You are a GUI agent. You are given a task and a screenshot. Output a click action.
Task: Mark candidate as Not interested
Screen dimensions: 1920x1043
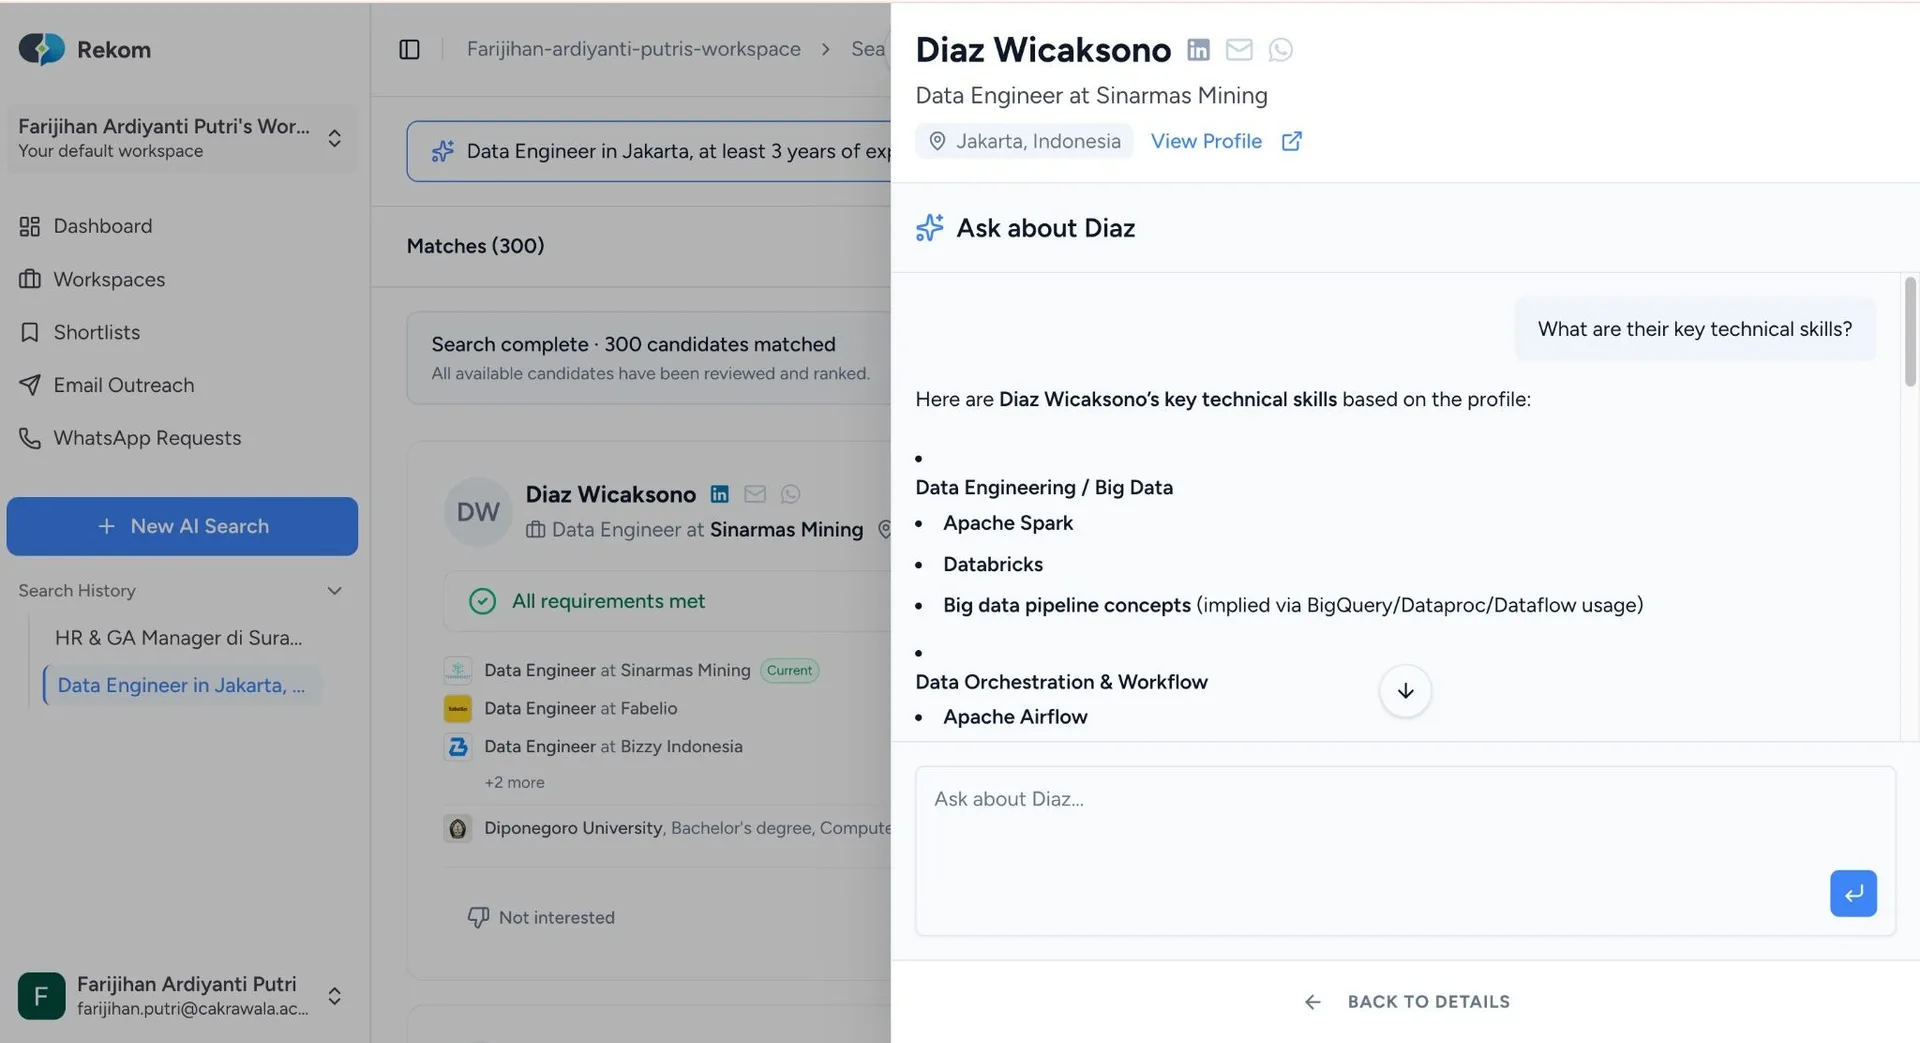[541, 917]
